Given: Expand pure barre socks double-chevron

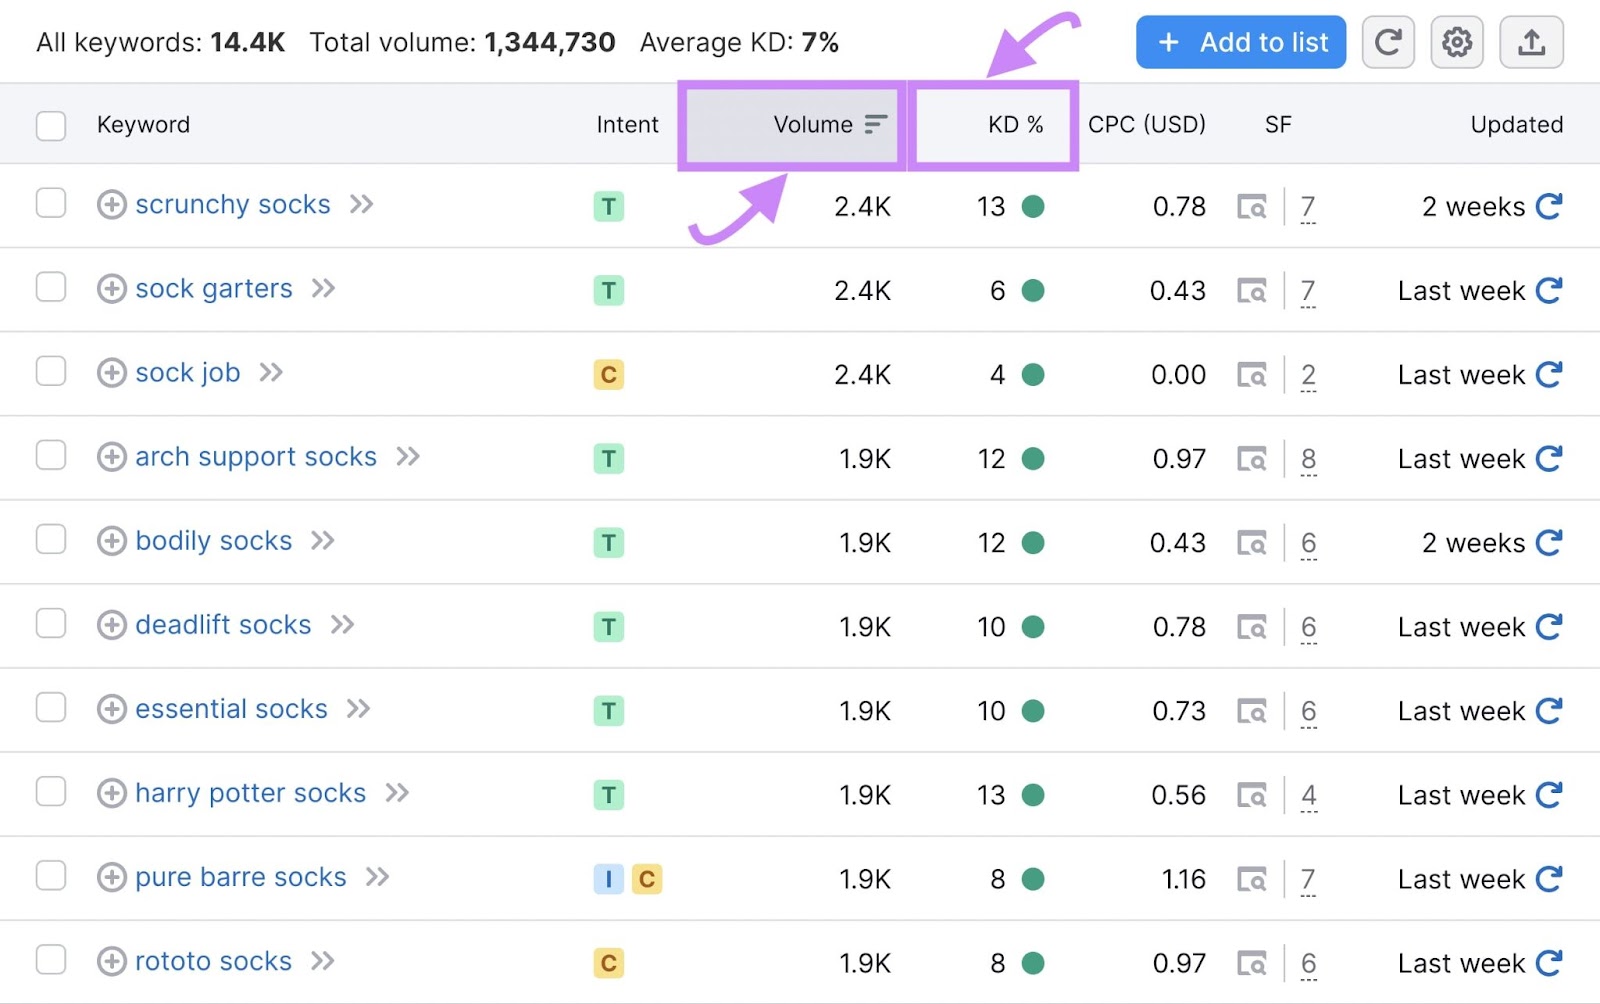Looking at the screenshot, I should pyautogui.click(x=377, y=877).
